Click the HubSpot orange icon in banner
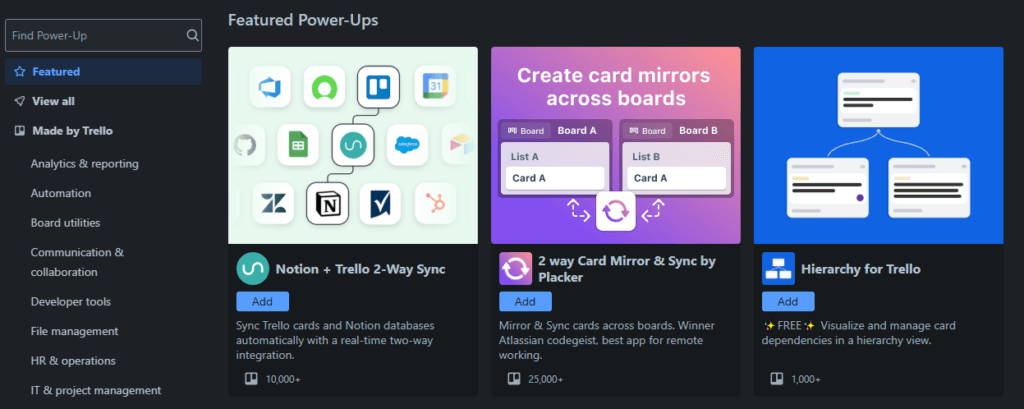Image resolution: width=1024 pixels, height=409 pixels. click(x=434, y=203)
